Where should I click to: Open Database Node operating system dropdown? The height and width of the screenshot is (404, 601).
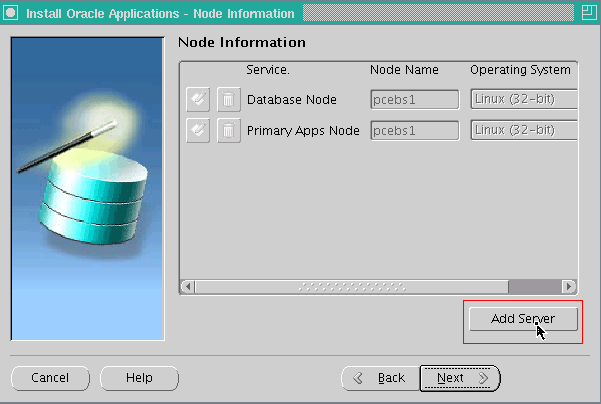point(524,99)
